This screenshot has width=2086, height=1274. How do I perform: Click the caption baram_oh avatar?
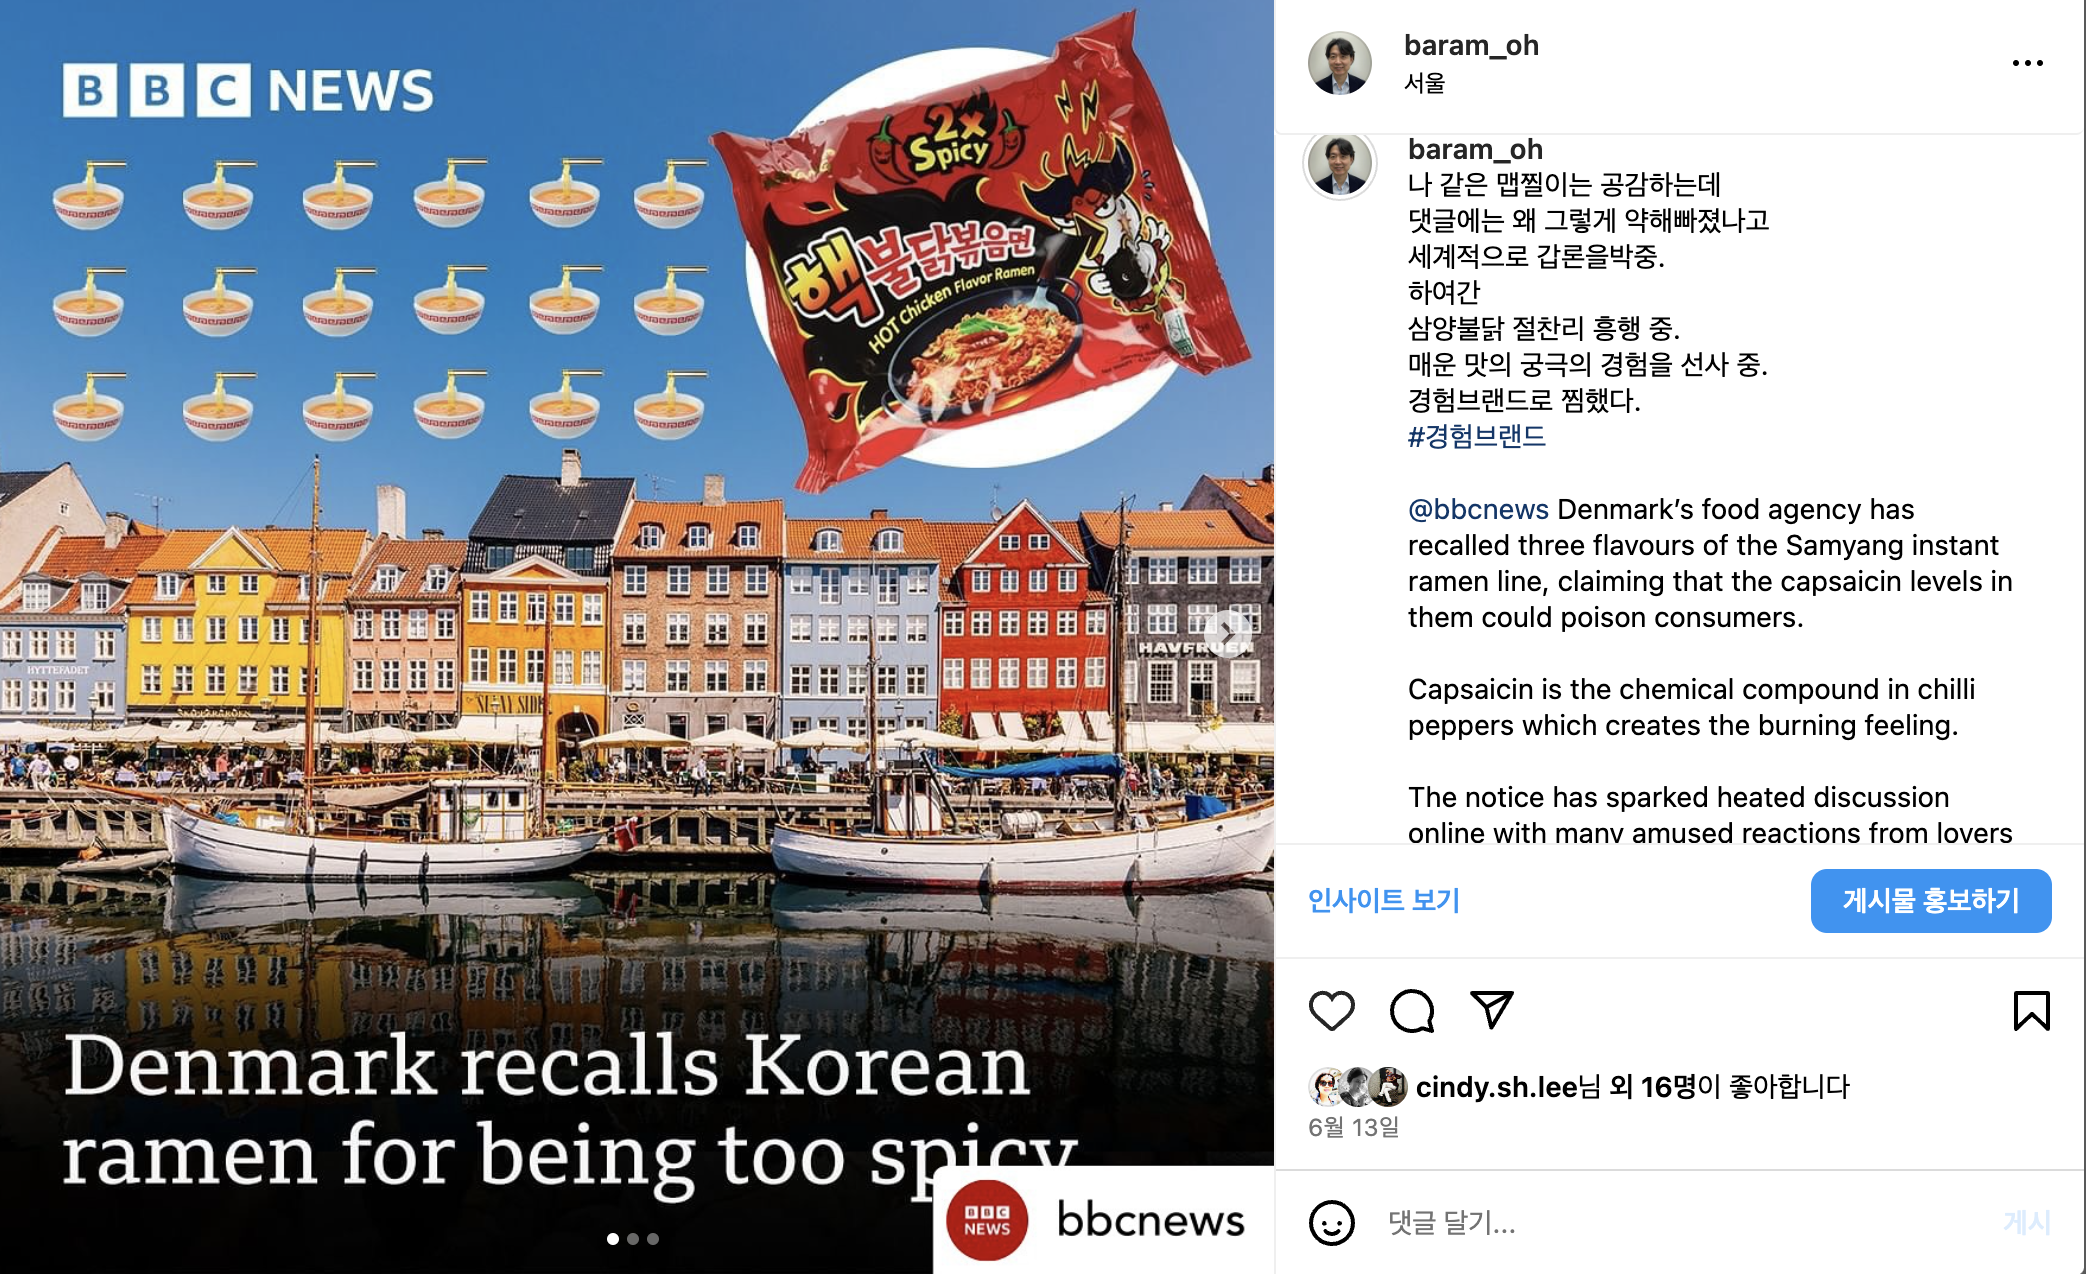coord(1340,165)
